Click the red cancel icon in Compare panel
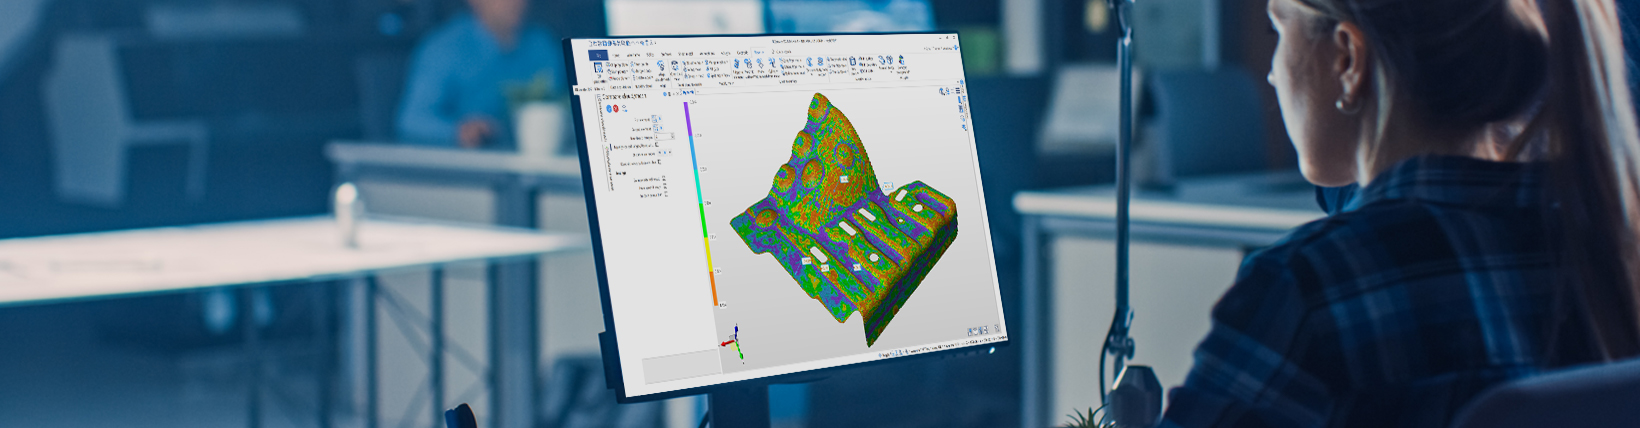Viewport: 1640px width, 428px height. (x=615, y=108)
